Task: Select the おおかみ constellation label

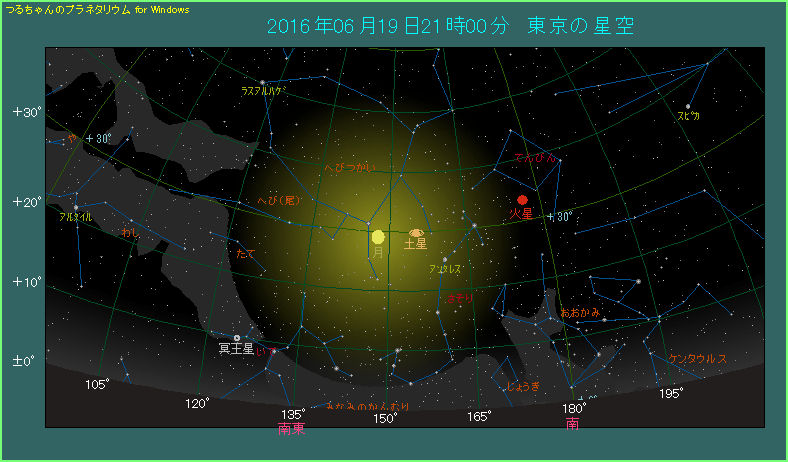Action: 580,313
